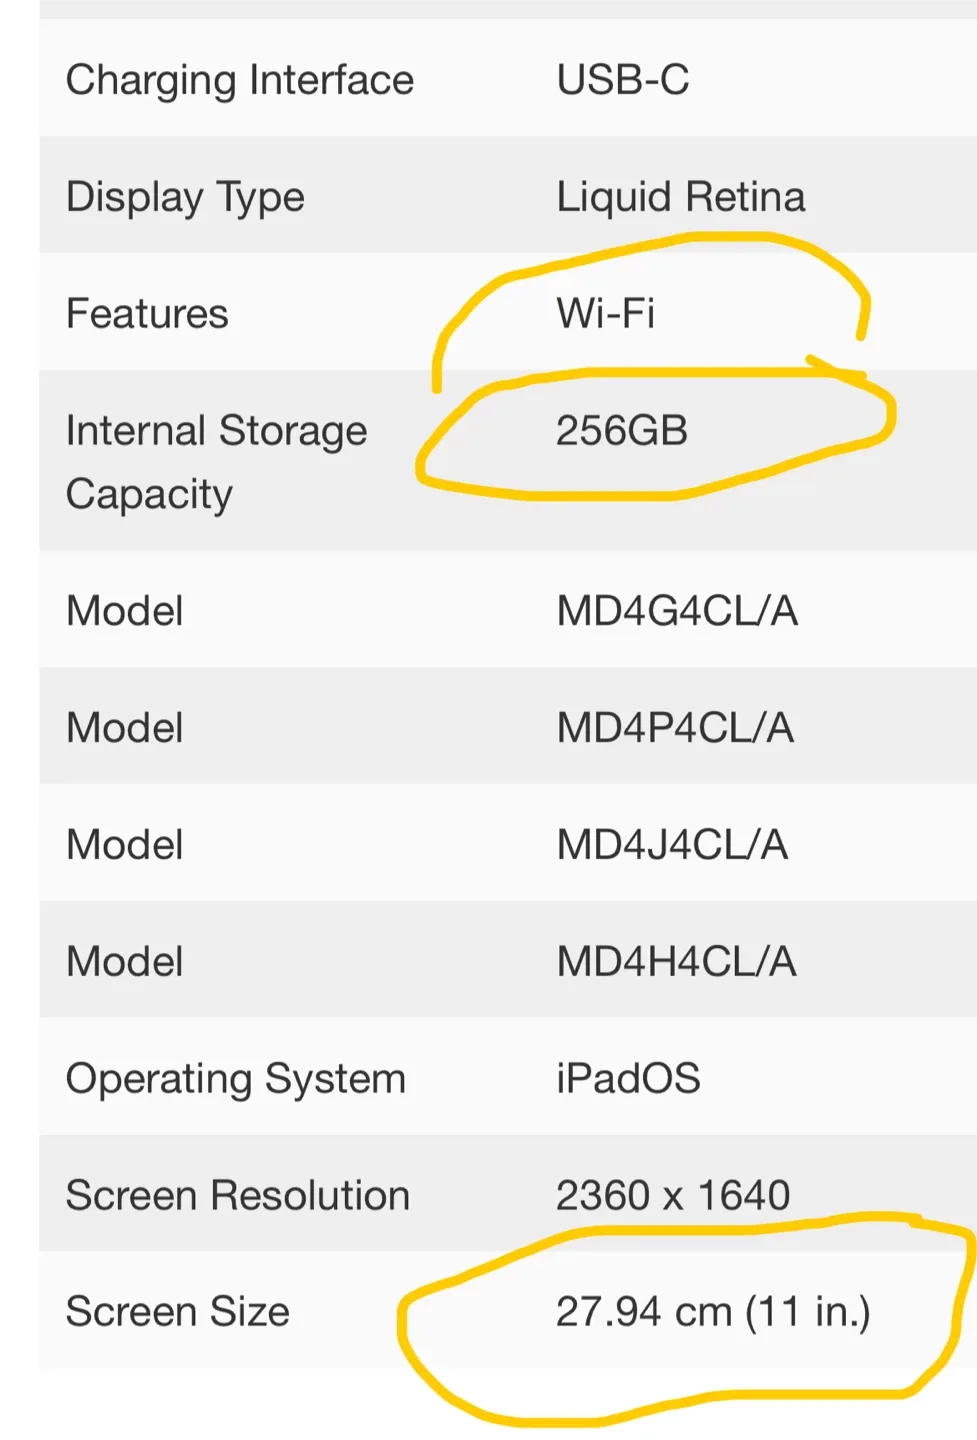This screenshot has height=1440, width=977.
Task: Tap the circled 256GB storage value
Action: (x=621, y=431)
